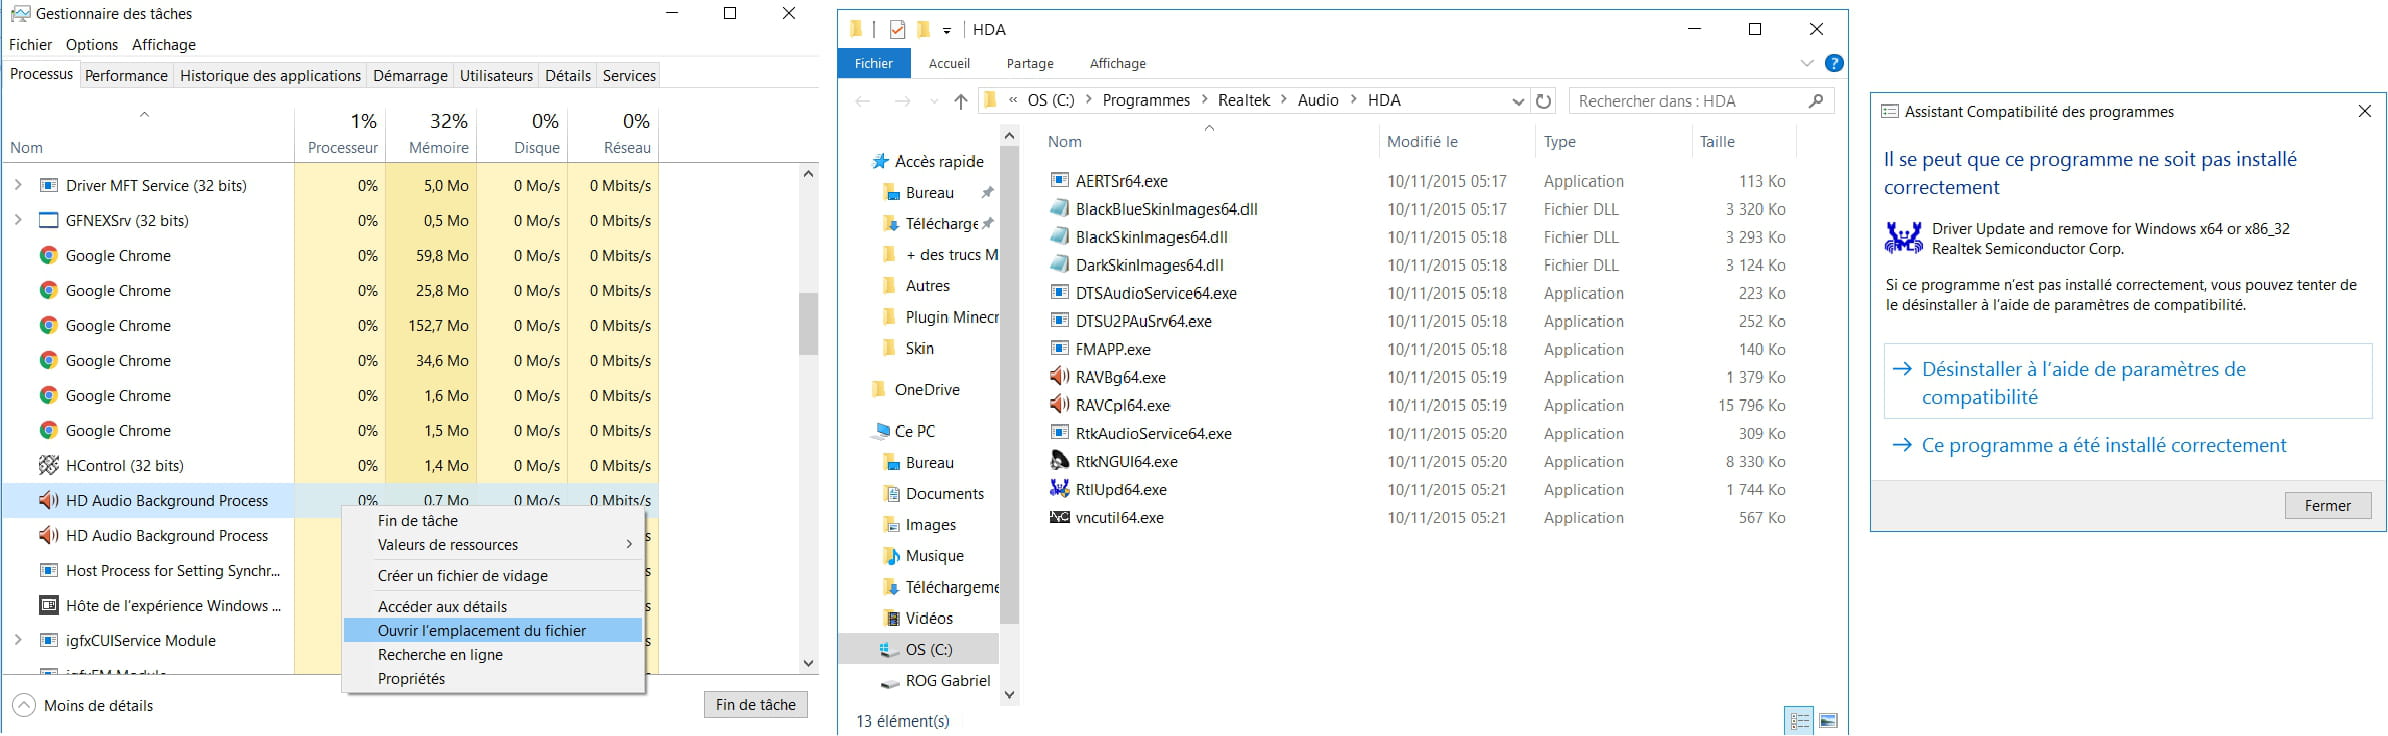Choose Désinstaller à l'aide de paramètres de compatibilité
Viewport: 2388px width, 736px height.
click(2128, 382)
